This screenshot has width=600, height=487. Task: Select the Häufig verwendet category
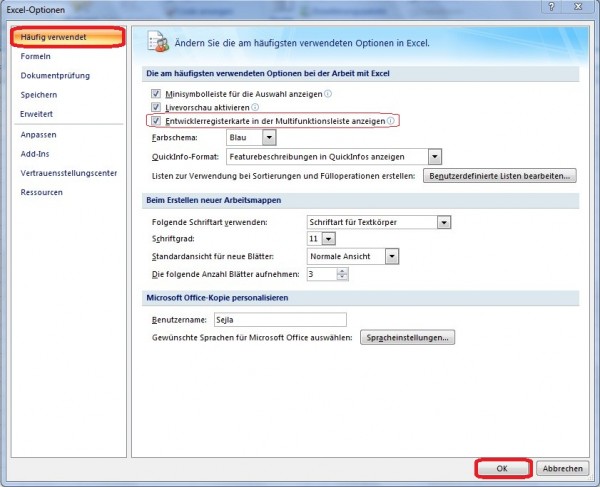[x=67, y=37]
